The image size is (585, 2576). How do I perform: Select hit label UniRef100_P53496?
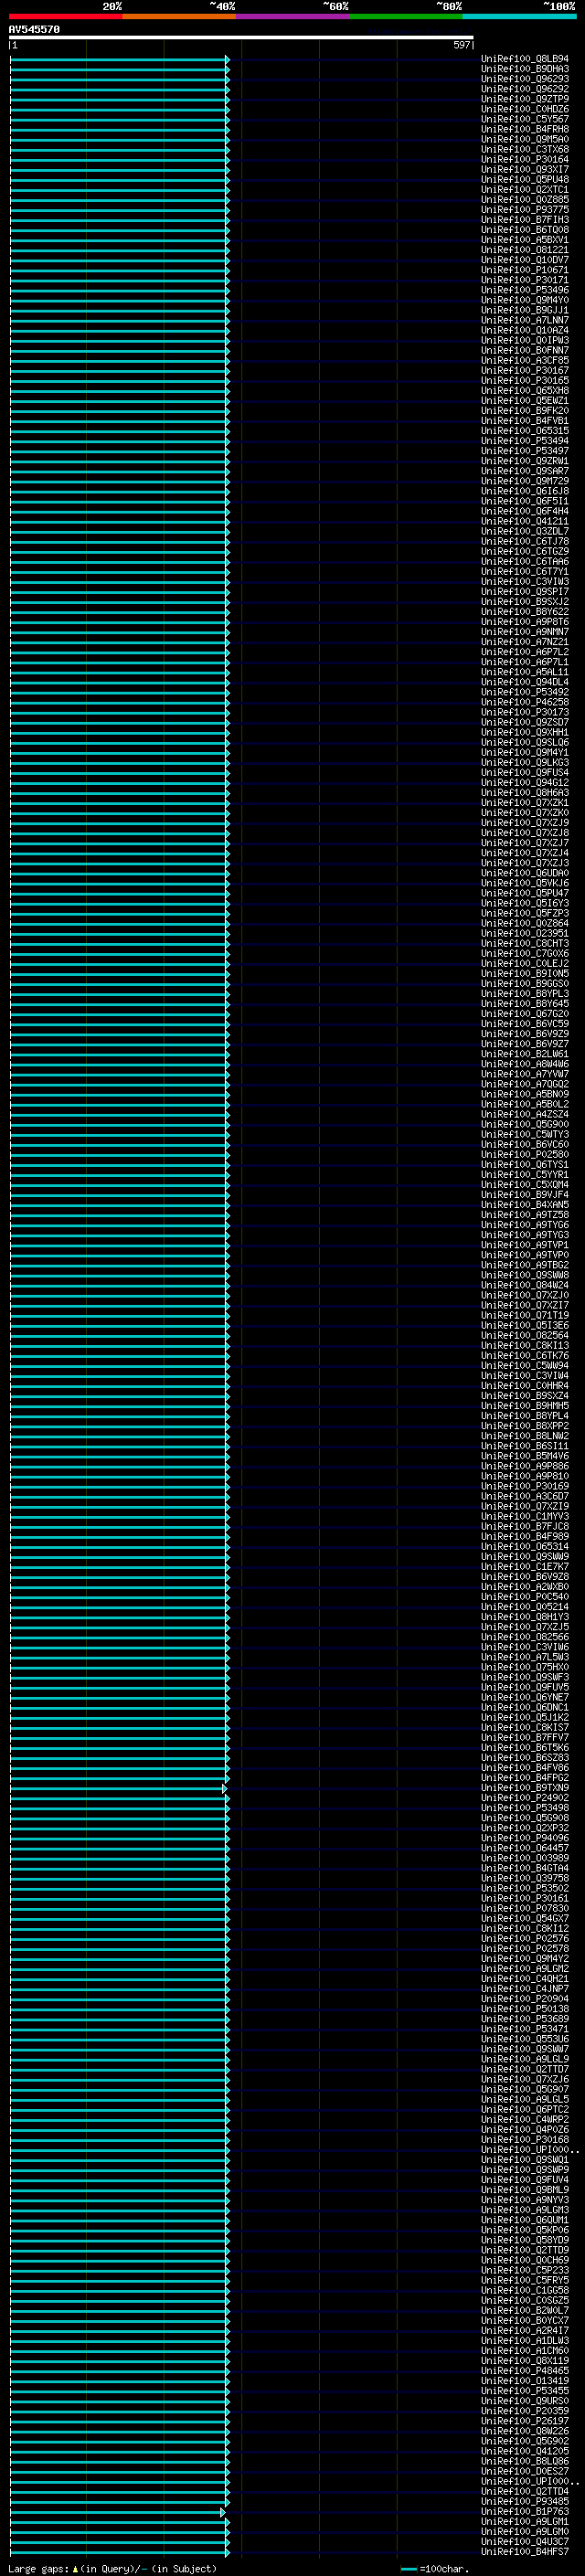coord(525,290)
